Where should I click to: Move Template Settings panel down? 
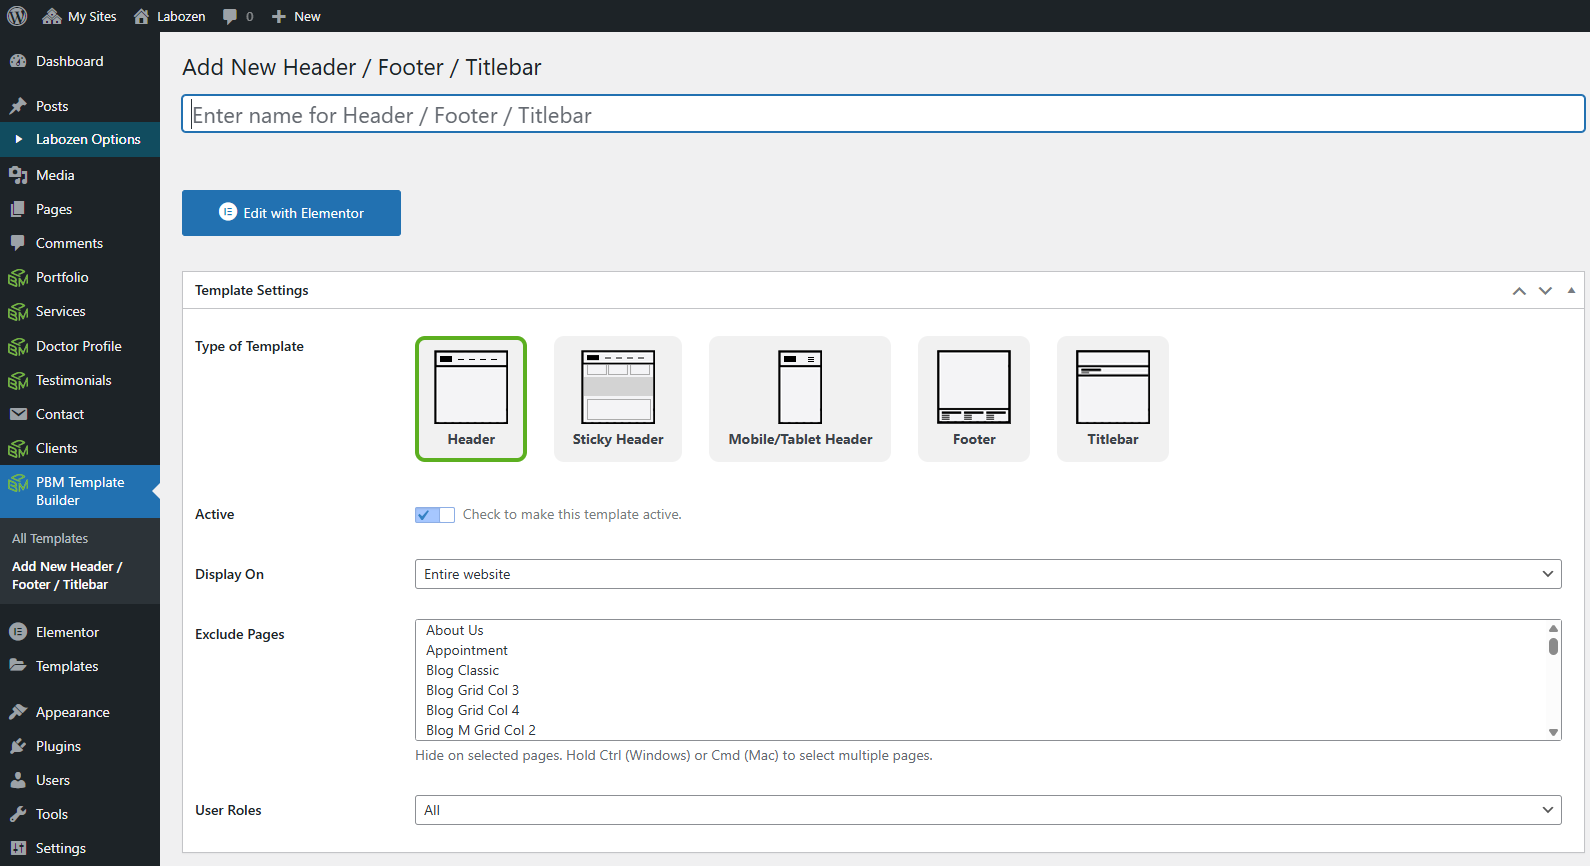pyautogui.click(x=1545, y=291)
